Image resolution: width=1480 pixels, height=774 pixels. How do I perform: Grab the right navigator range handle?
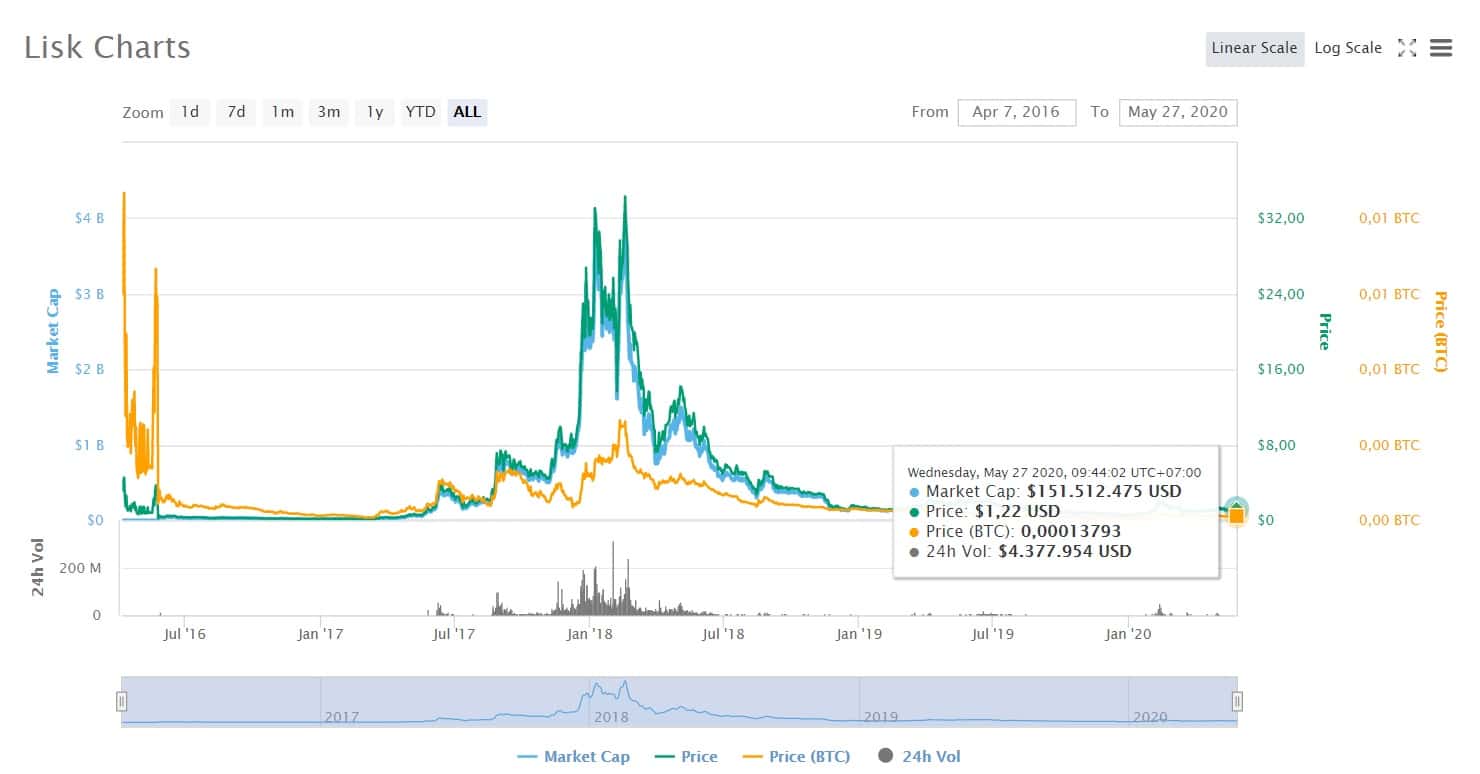tap(1237, 701)
